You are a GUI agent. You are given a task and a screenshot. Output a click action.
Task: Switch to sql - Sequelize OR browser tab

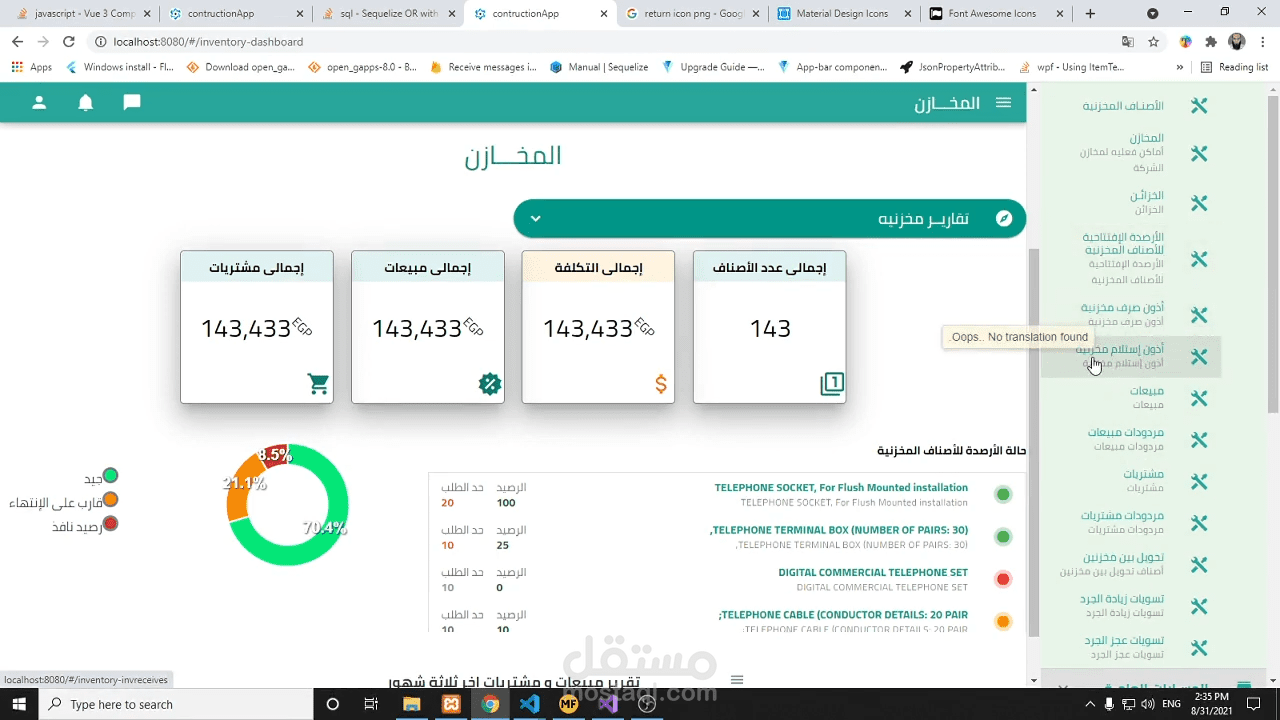[388, 14]
